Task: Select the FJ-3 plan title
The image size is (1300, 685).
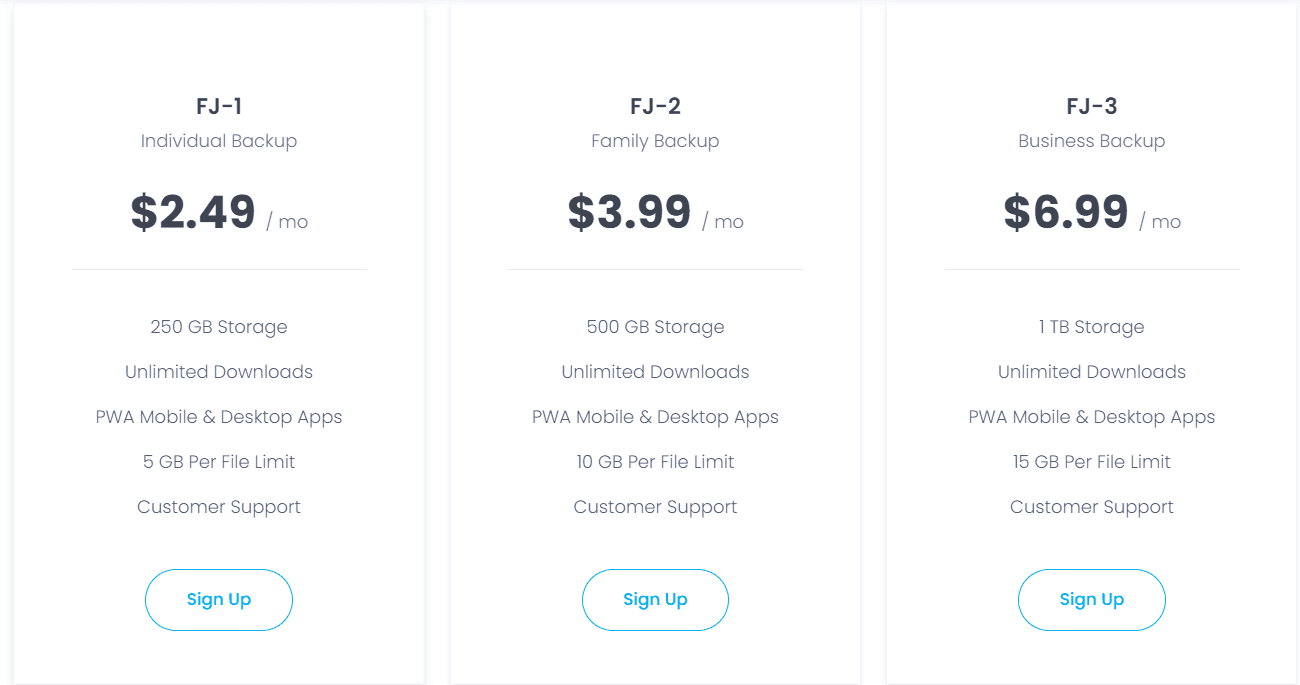Action: tap(1091, 105)
